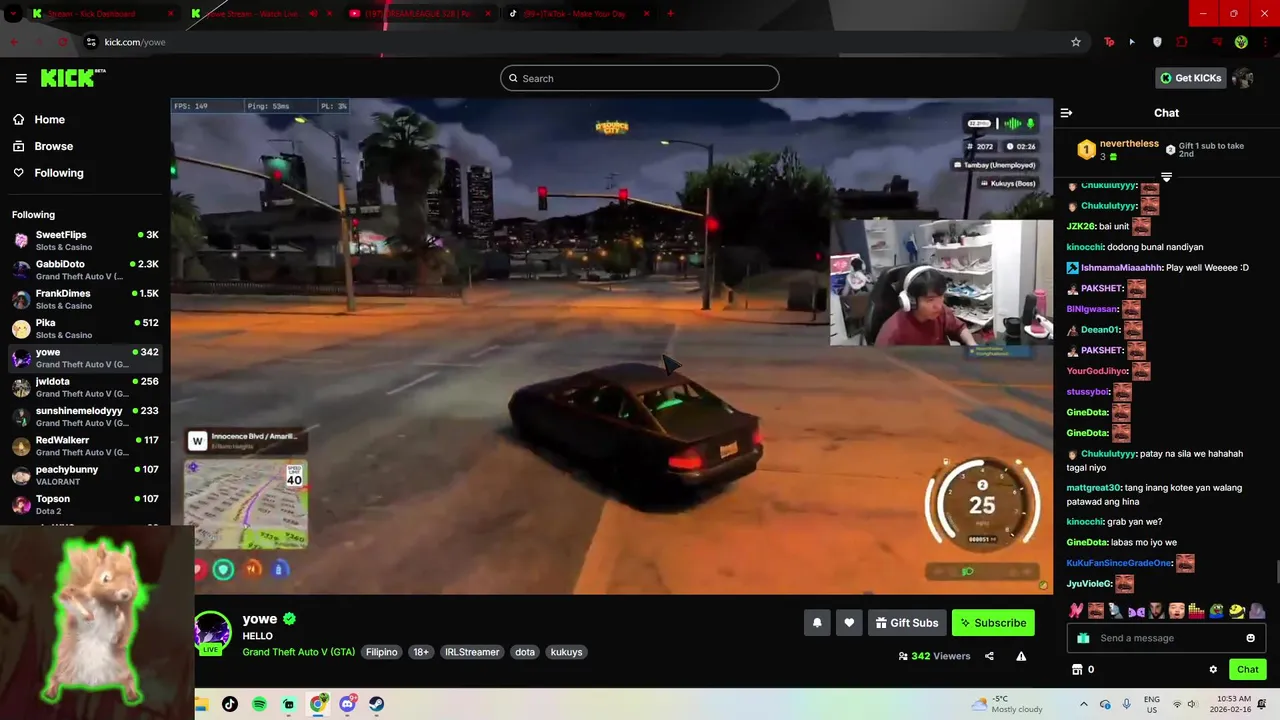
Task: Click the chat scrollbar
Action: pos(1276,572)
